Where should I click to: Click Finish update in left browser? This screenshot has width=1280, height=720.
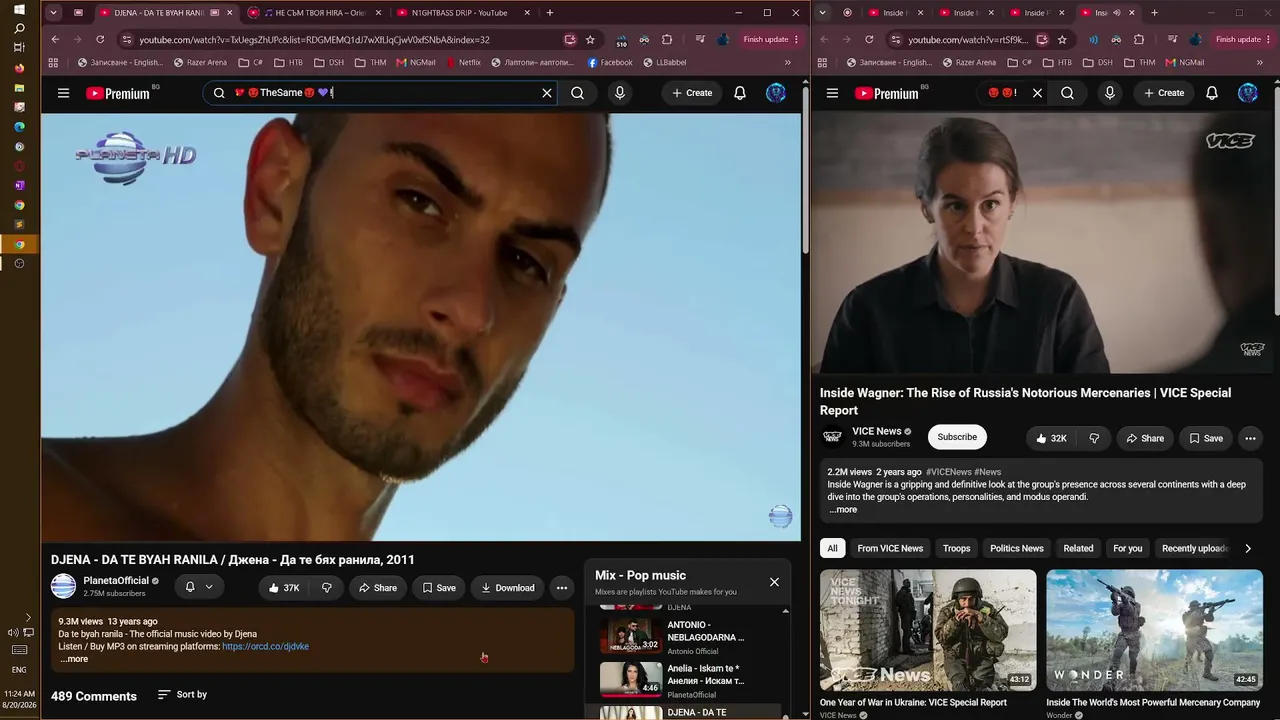tap(771, 40)
